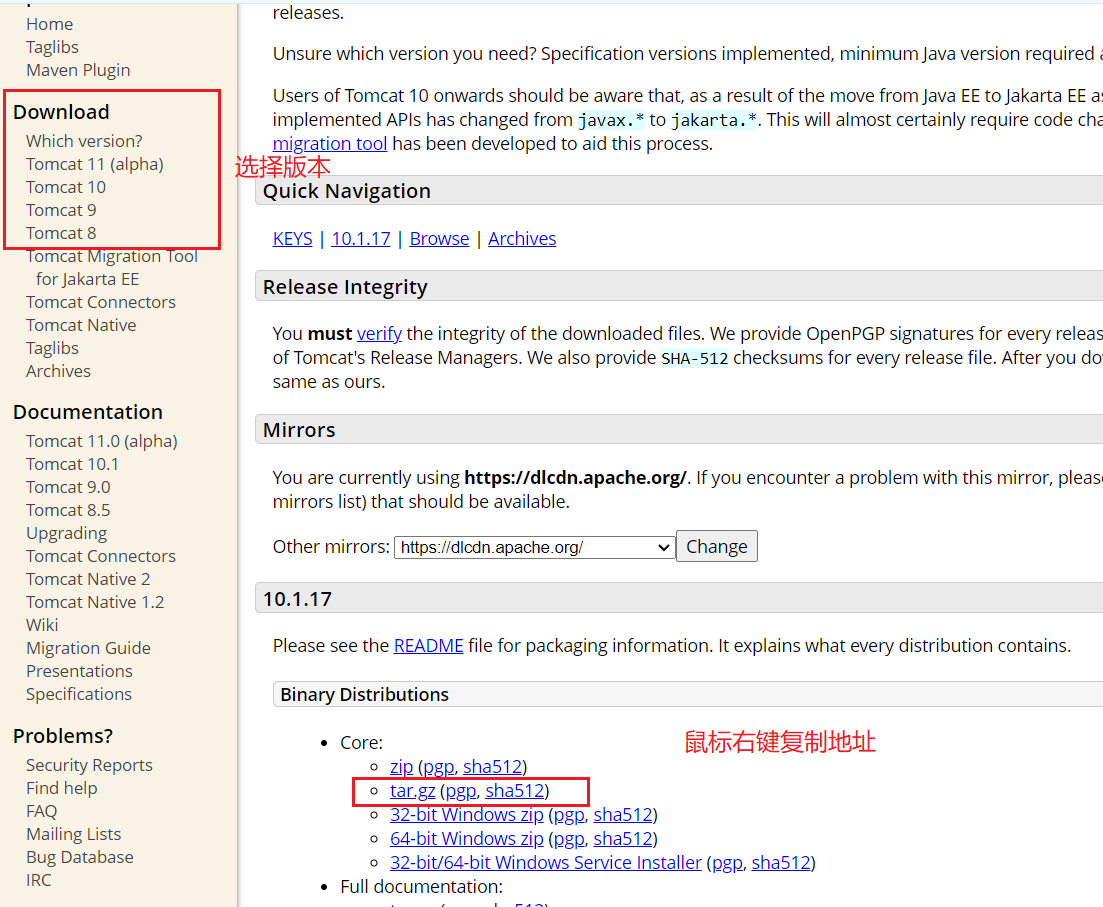Viewport: 1103px width, 907px height.
Task: Select Tomcat 8 download page
Action: (x=61, y=233)
